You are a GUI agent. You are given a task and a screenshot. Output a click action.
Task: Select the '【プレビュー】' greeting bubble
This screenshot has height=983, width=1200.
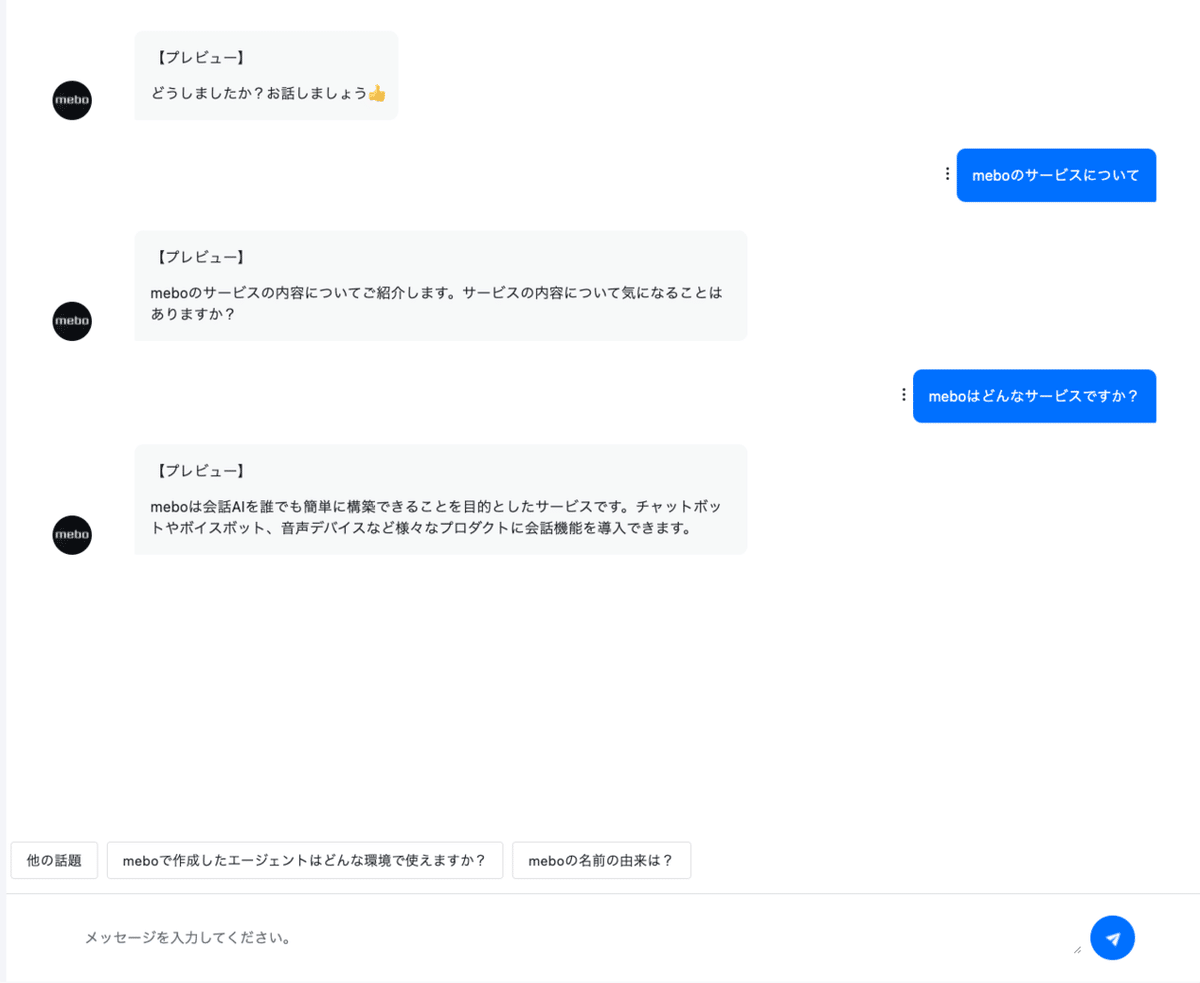265,75
